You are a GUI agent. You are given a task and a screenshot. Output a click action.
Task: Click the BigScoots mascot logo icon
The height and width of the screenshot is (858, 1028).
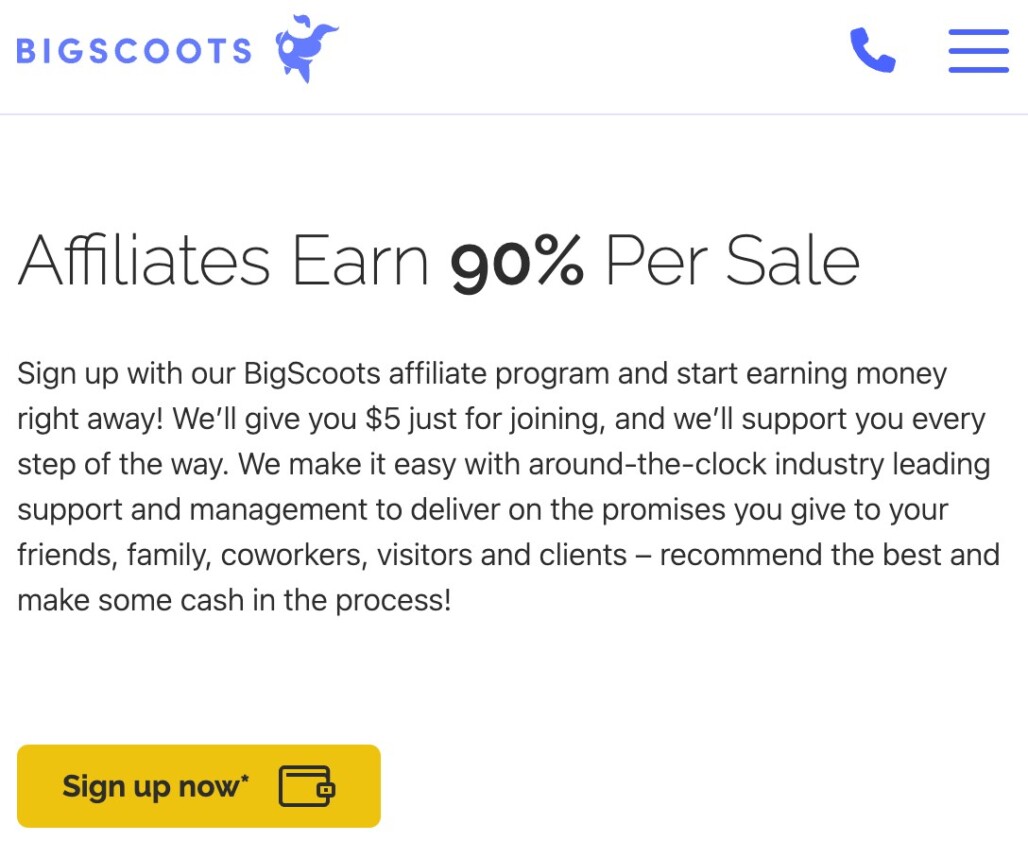(x=307, y=48)
